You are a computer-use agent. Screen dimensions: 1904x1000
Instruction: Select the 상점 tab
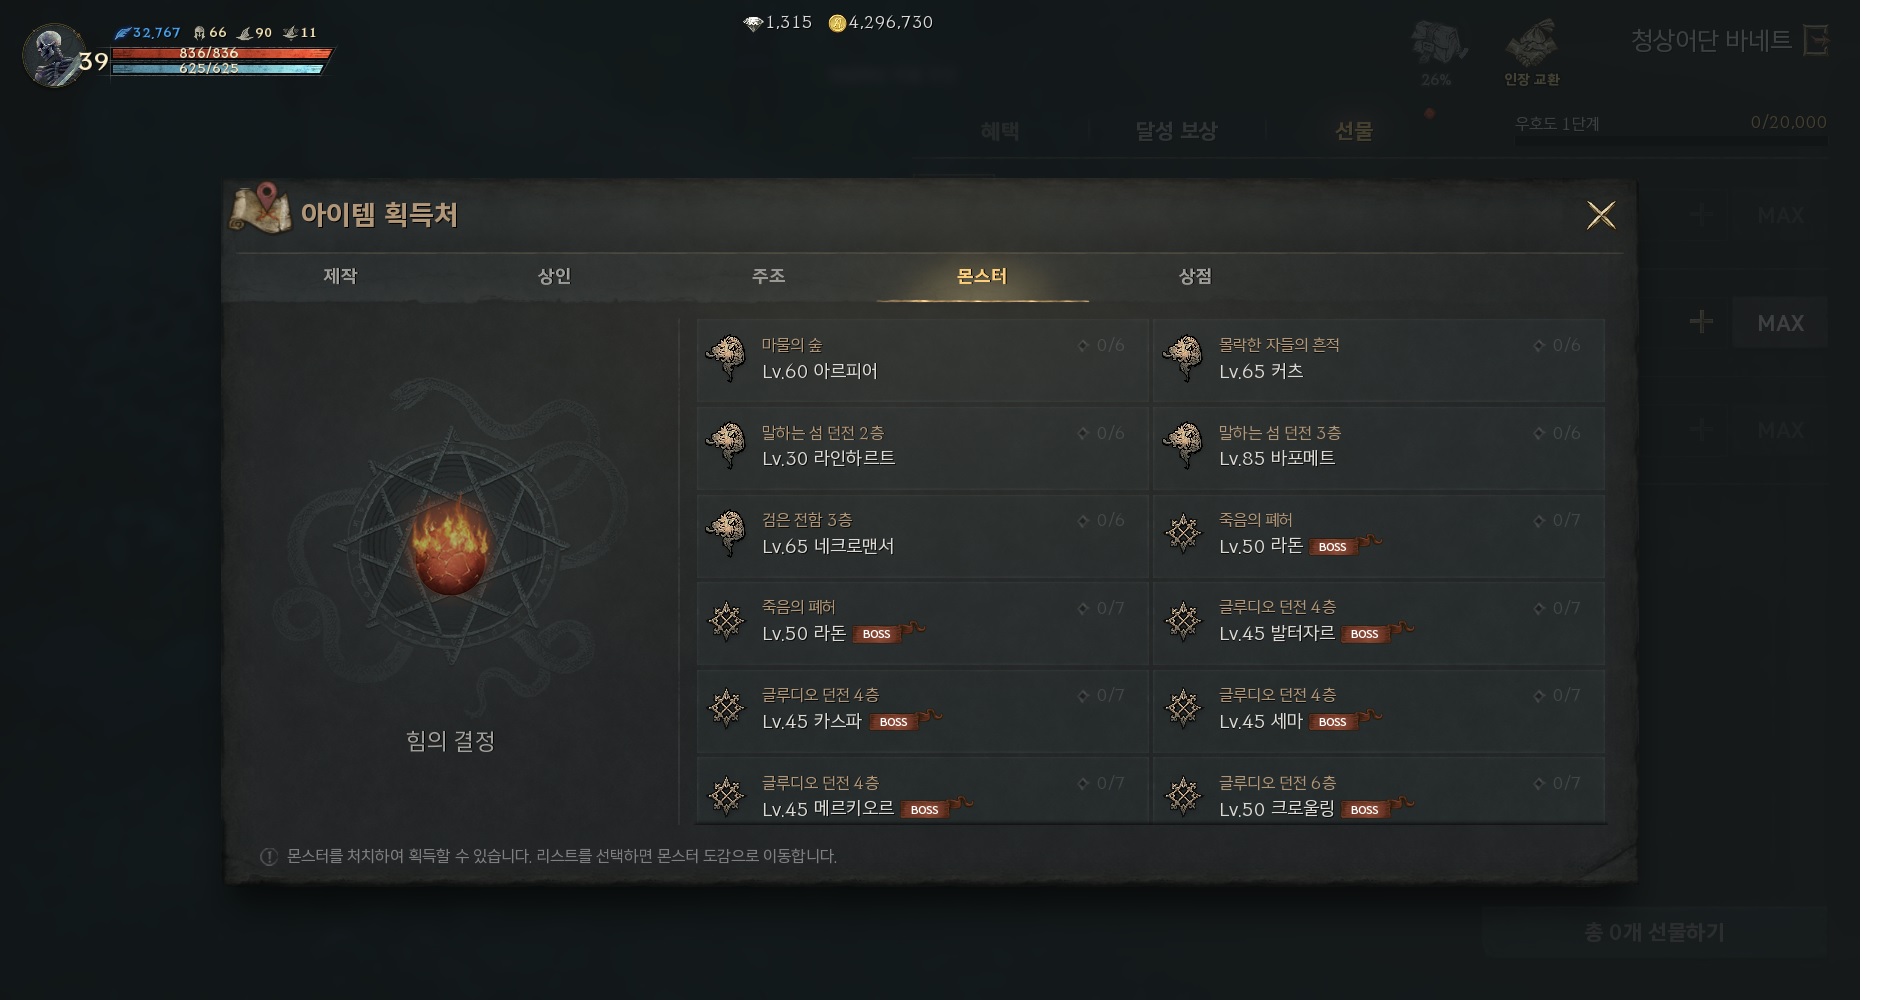[x=1195, y=276]
